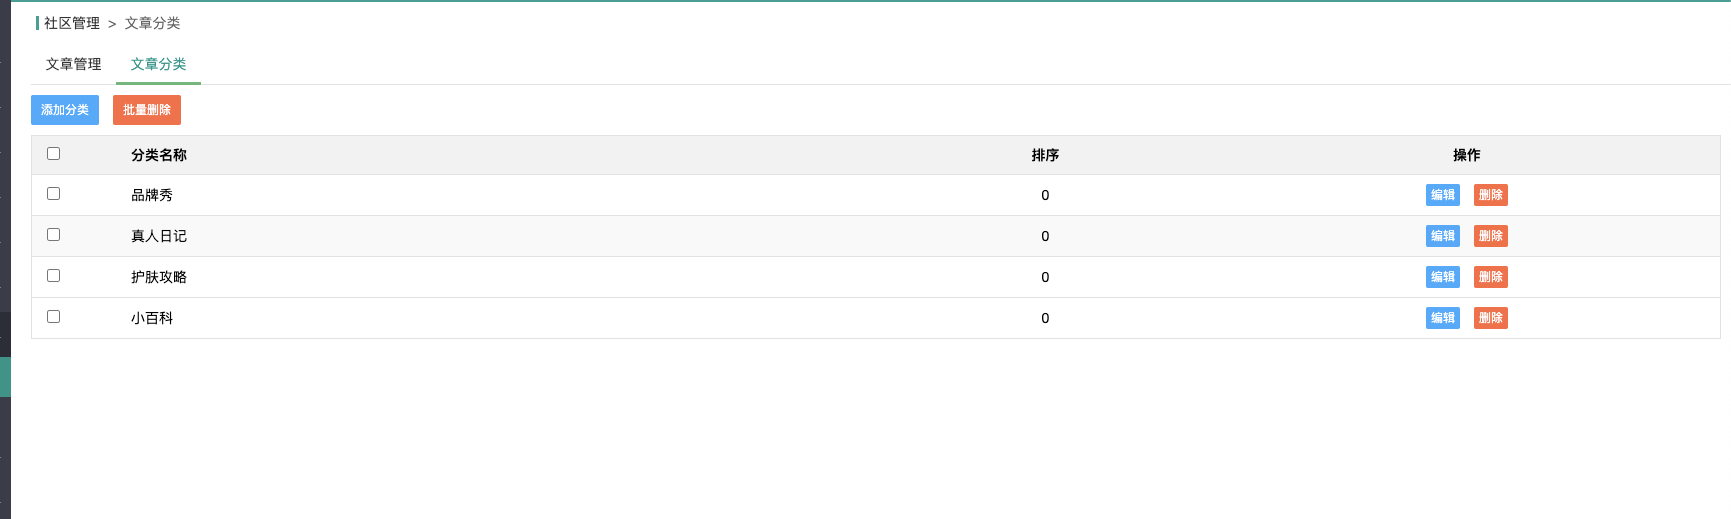1731x519 pixels.
Task: Edit the 真人日记 category
Action: (x=1443, y=236)
